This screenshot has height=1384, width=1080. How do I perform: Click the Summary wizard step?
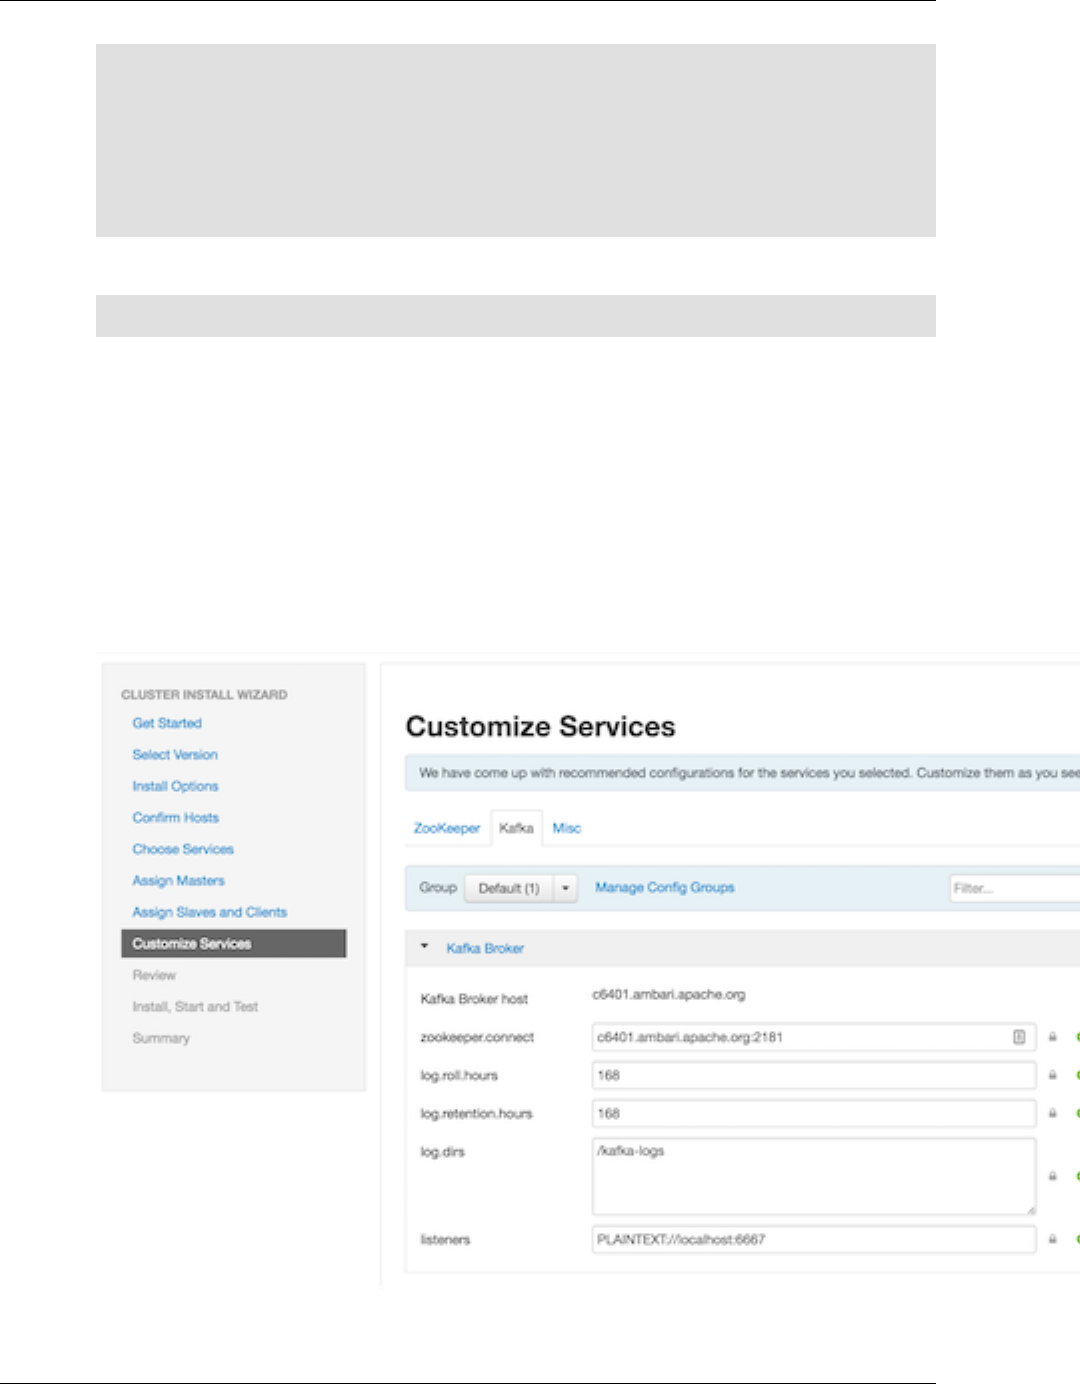point(161,1038)
